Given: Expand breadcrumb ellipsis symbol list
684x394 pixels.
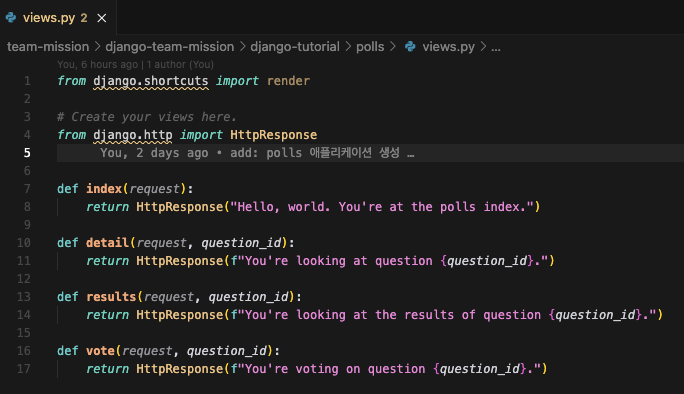Looking at the screenshot, I should click(496, 47).
